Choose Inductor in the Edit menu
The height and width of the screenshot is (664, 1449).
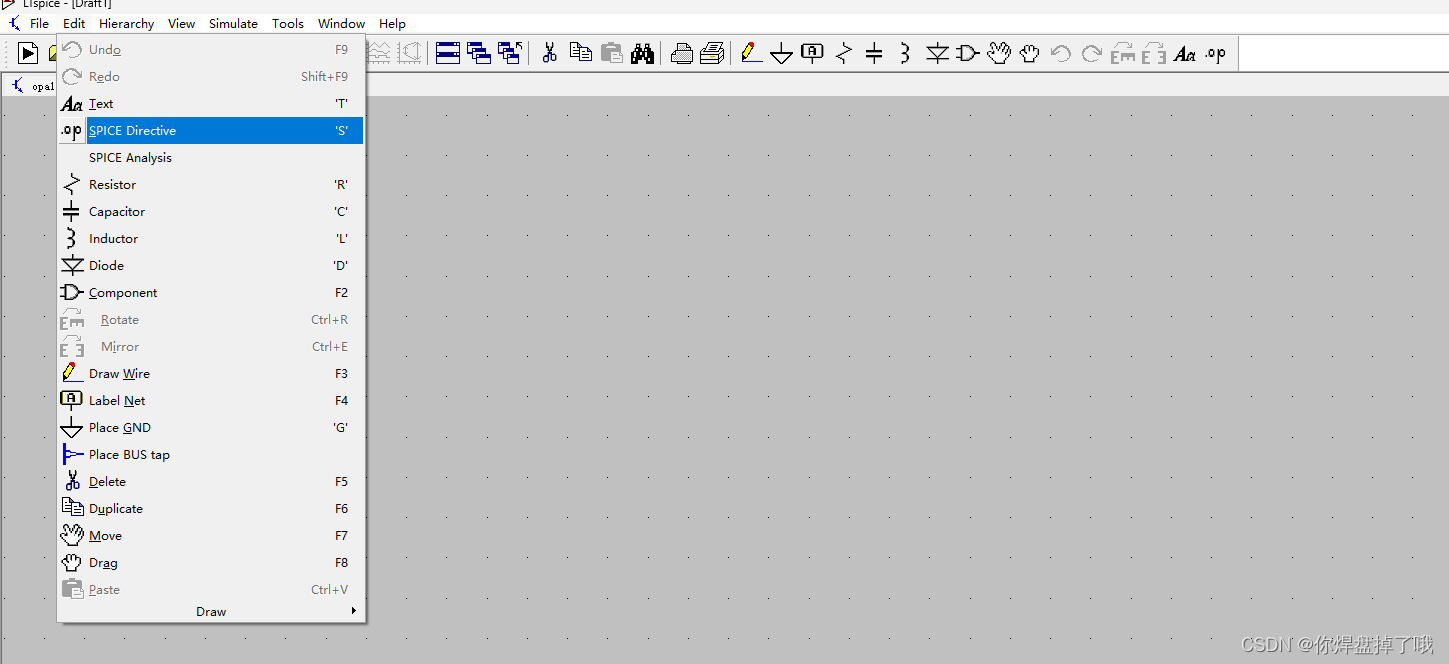point(211,239)
